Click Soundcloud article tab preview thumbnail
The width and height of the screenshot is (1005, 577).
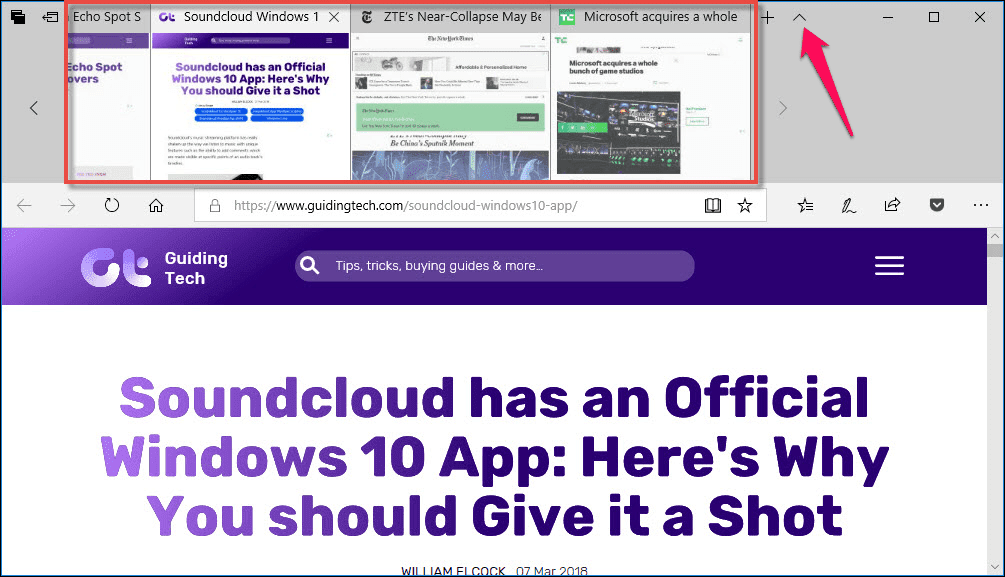click(x=251, y=106)
